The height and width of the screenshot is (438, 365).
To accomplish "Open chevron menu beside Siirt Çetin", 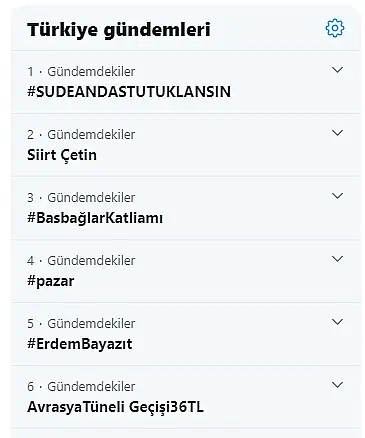I will pyautogui.click(x=338, y=133).
